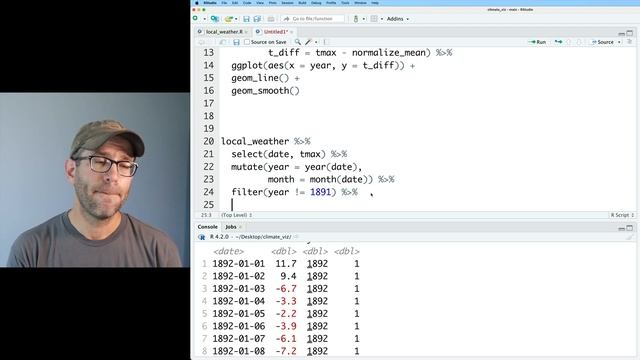Viewport: 640px width, 360px height.
Task: Open the Help menu
Action: (x=375, y=3)
